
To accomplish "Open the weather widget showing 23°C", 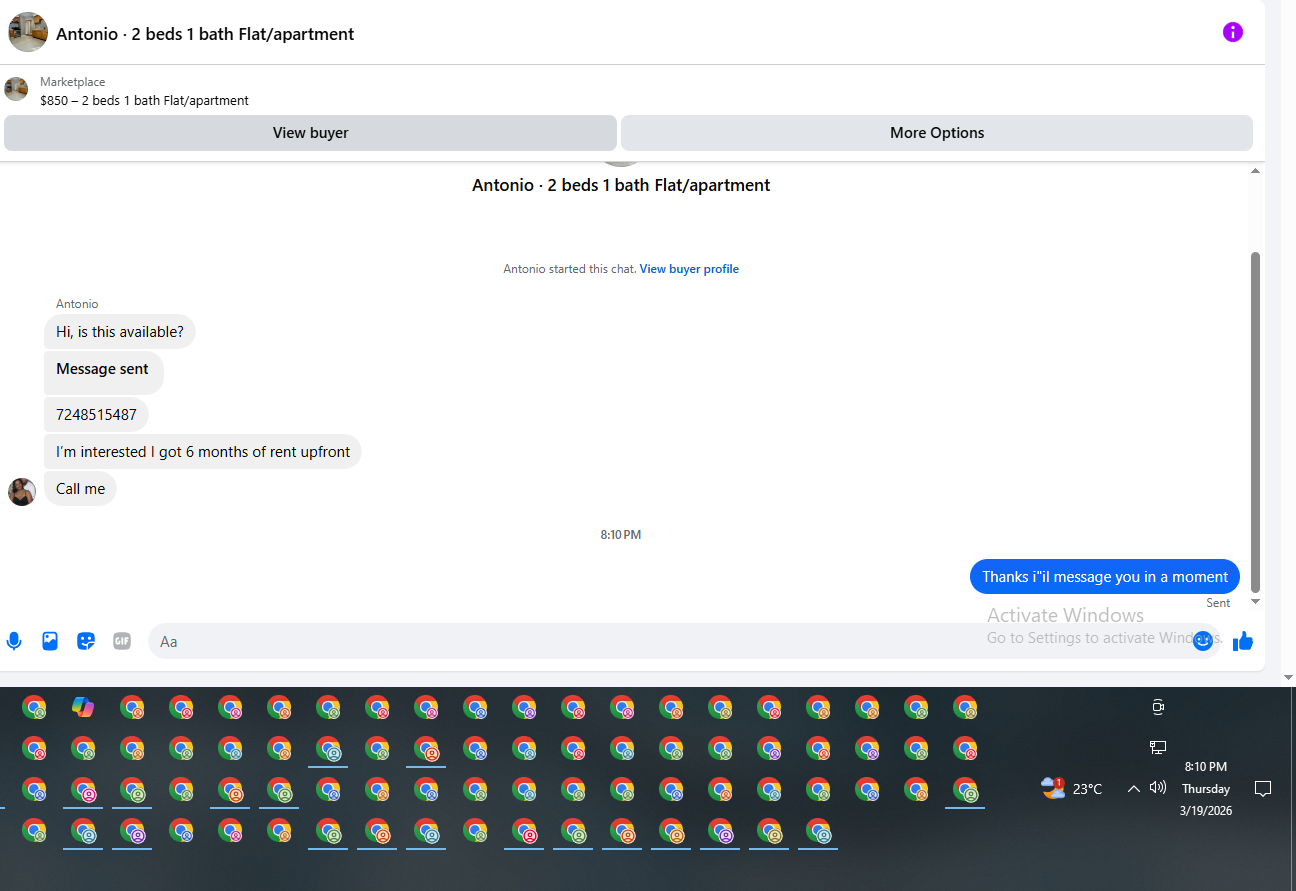I will click(x=1071, y=788).
